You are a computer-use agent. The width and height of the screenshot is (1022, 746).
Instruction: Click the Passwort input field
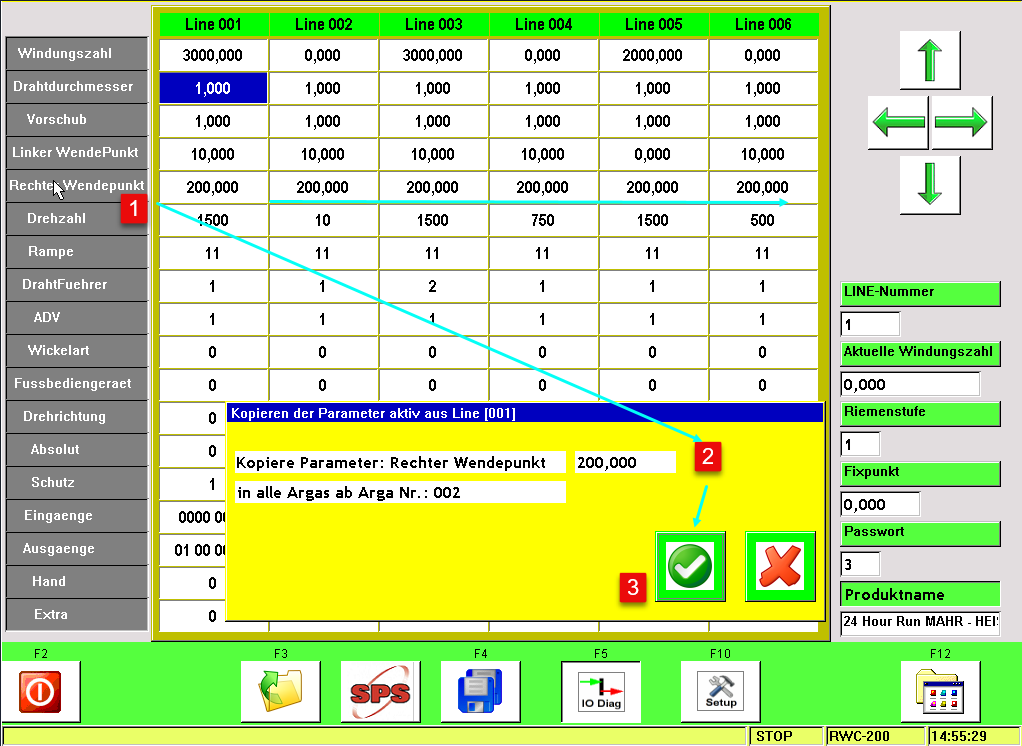(860, 564)
